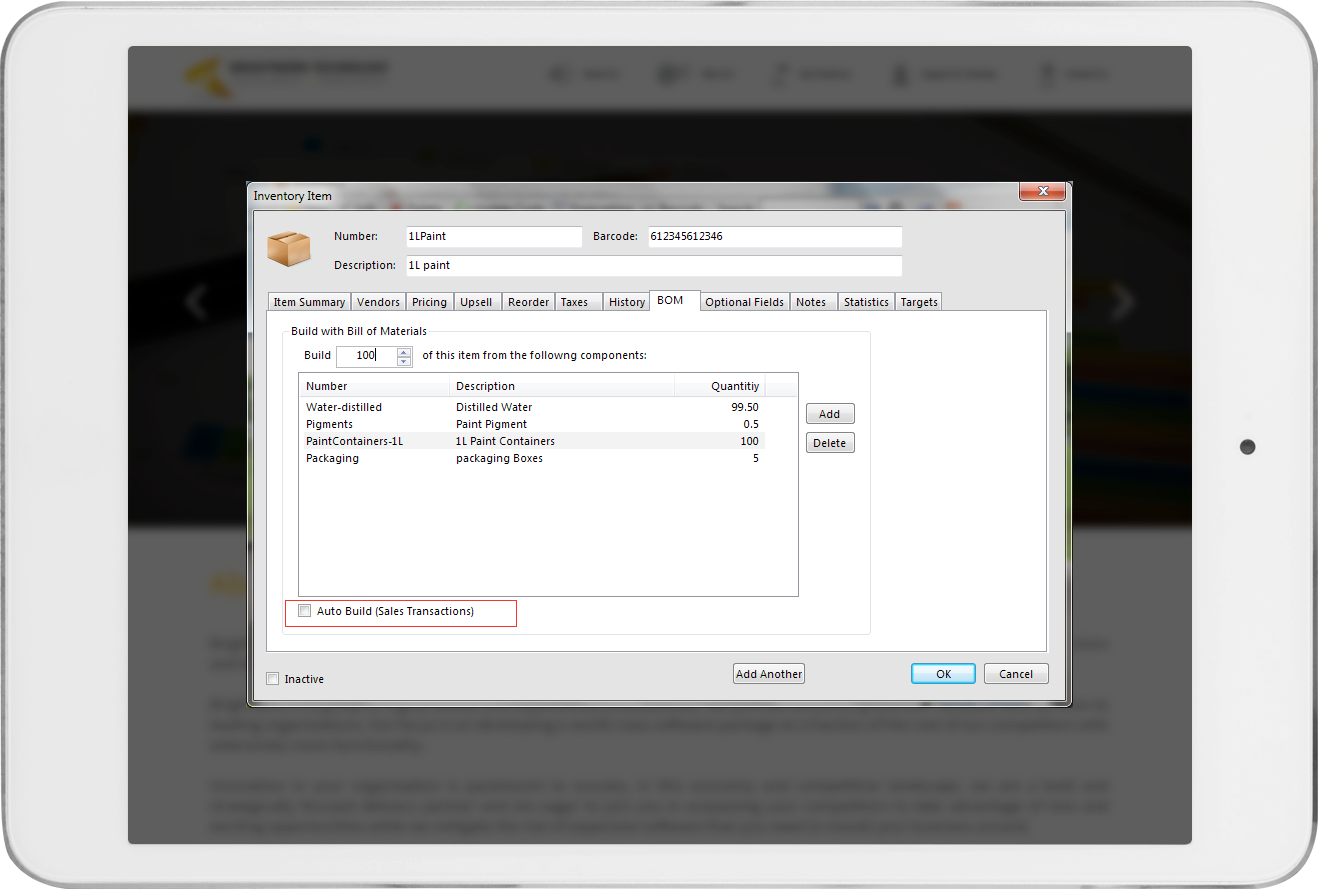Click the cardboard box inventory item icon
1318x889 pixels.
(x=289, y=248)
